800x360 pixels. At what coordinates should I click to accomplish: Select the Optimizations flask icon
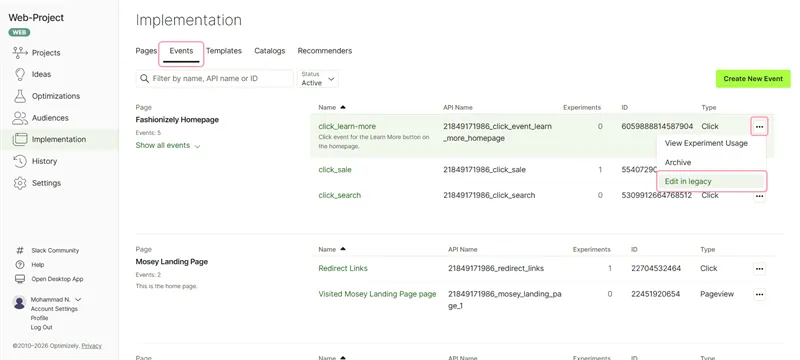click(20, 96)
